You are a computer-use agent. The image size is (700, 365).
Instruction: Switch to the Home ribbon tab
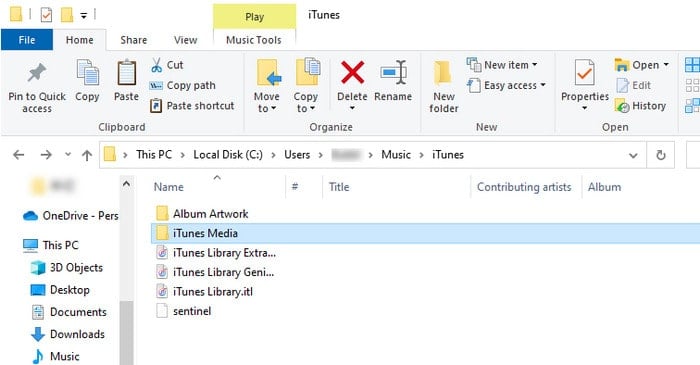click(79, 40)
